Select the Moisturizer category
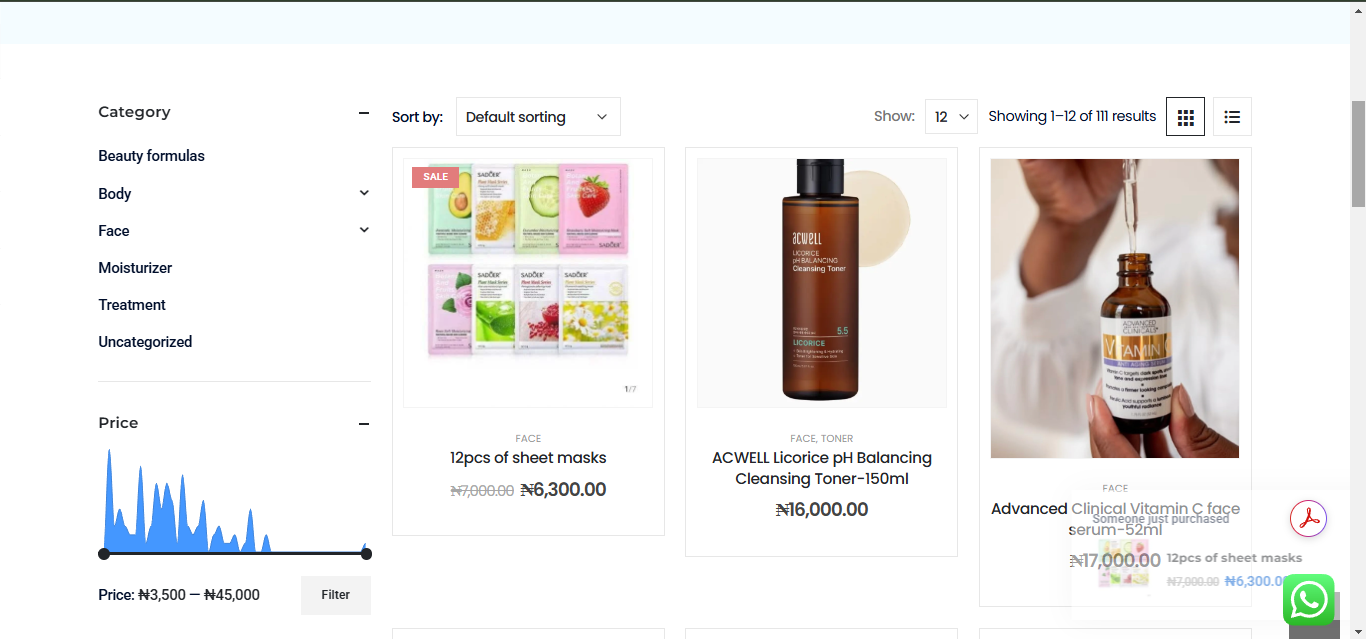This screenshot has width=1366, height=639. tap(135, 268)
